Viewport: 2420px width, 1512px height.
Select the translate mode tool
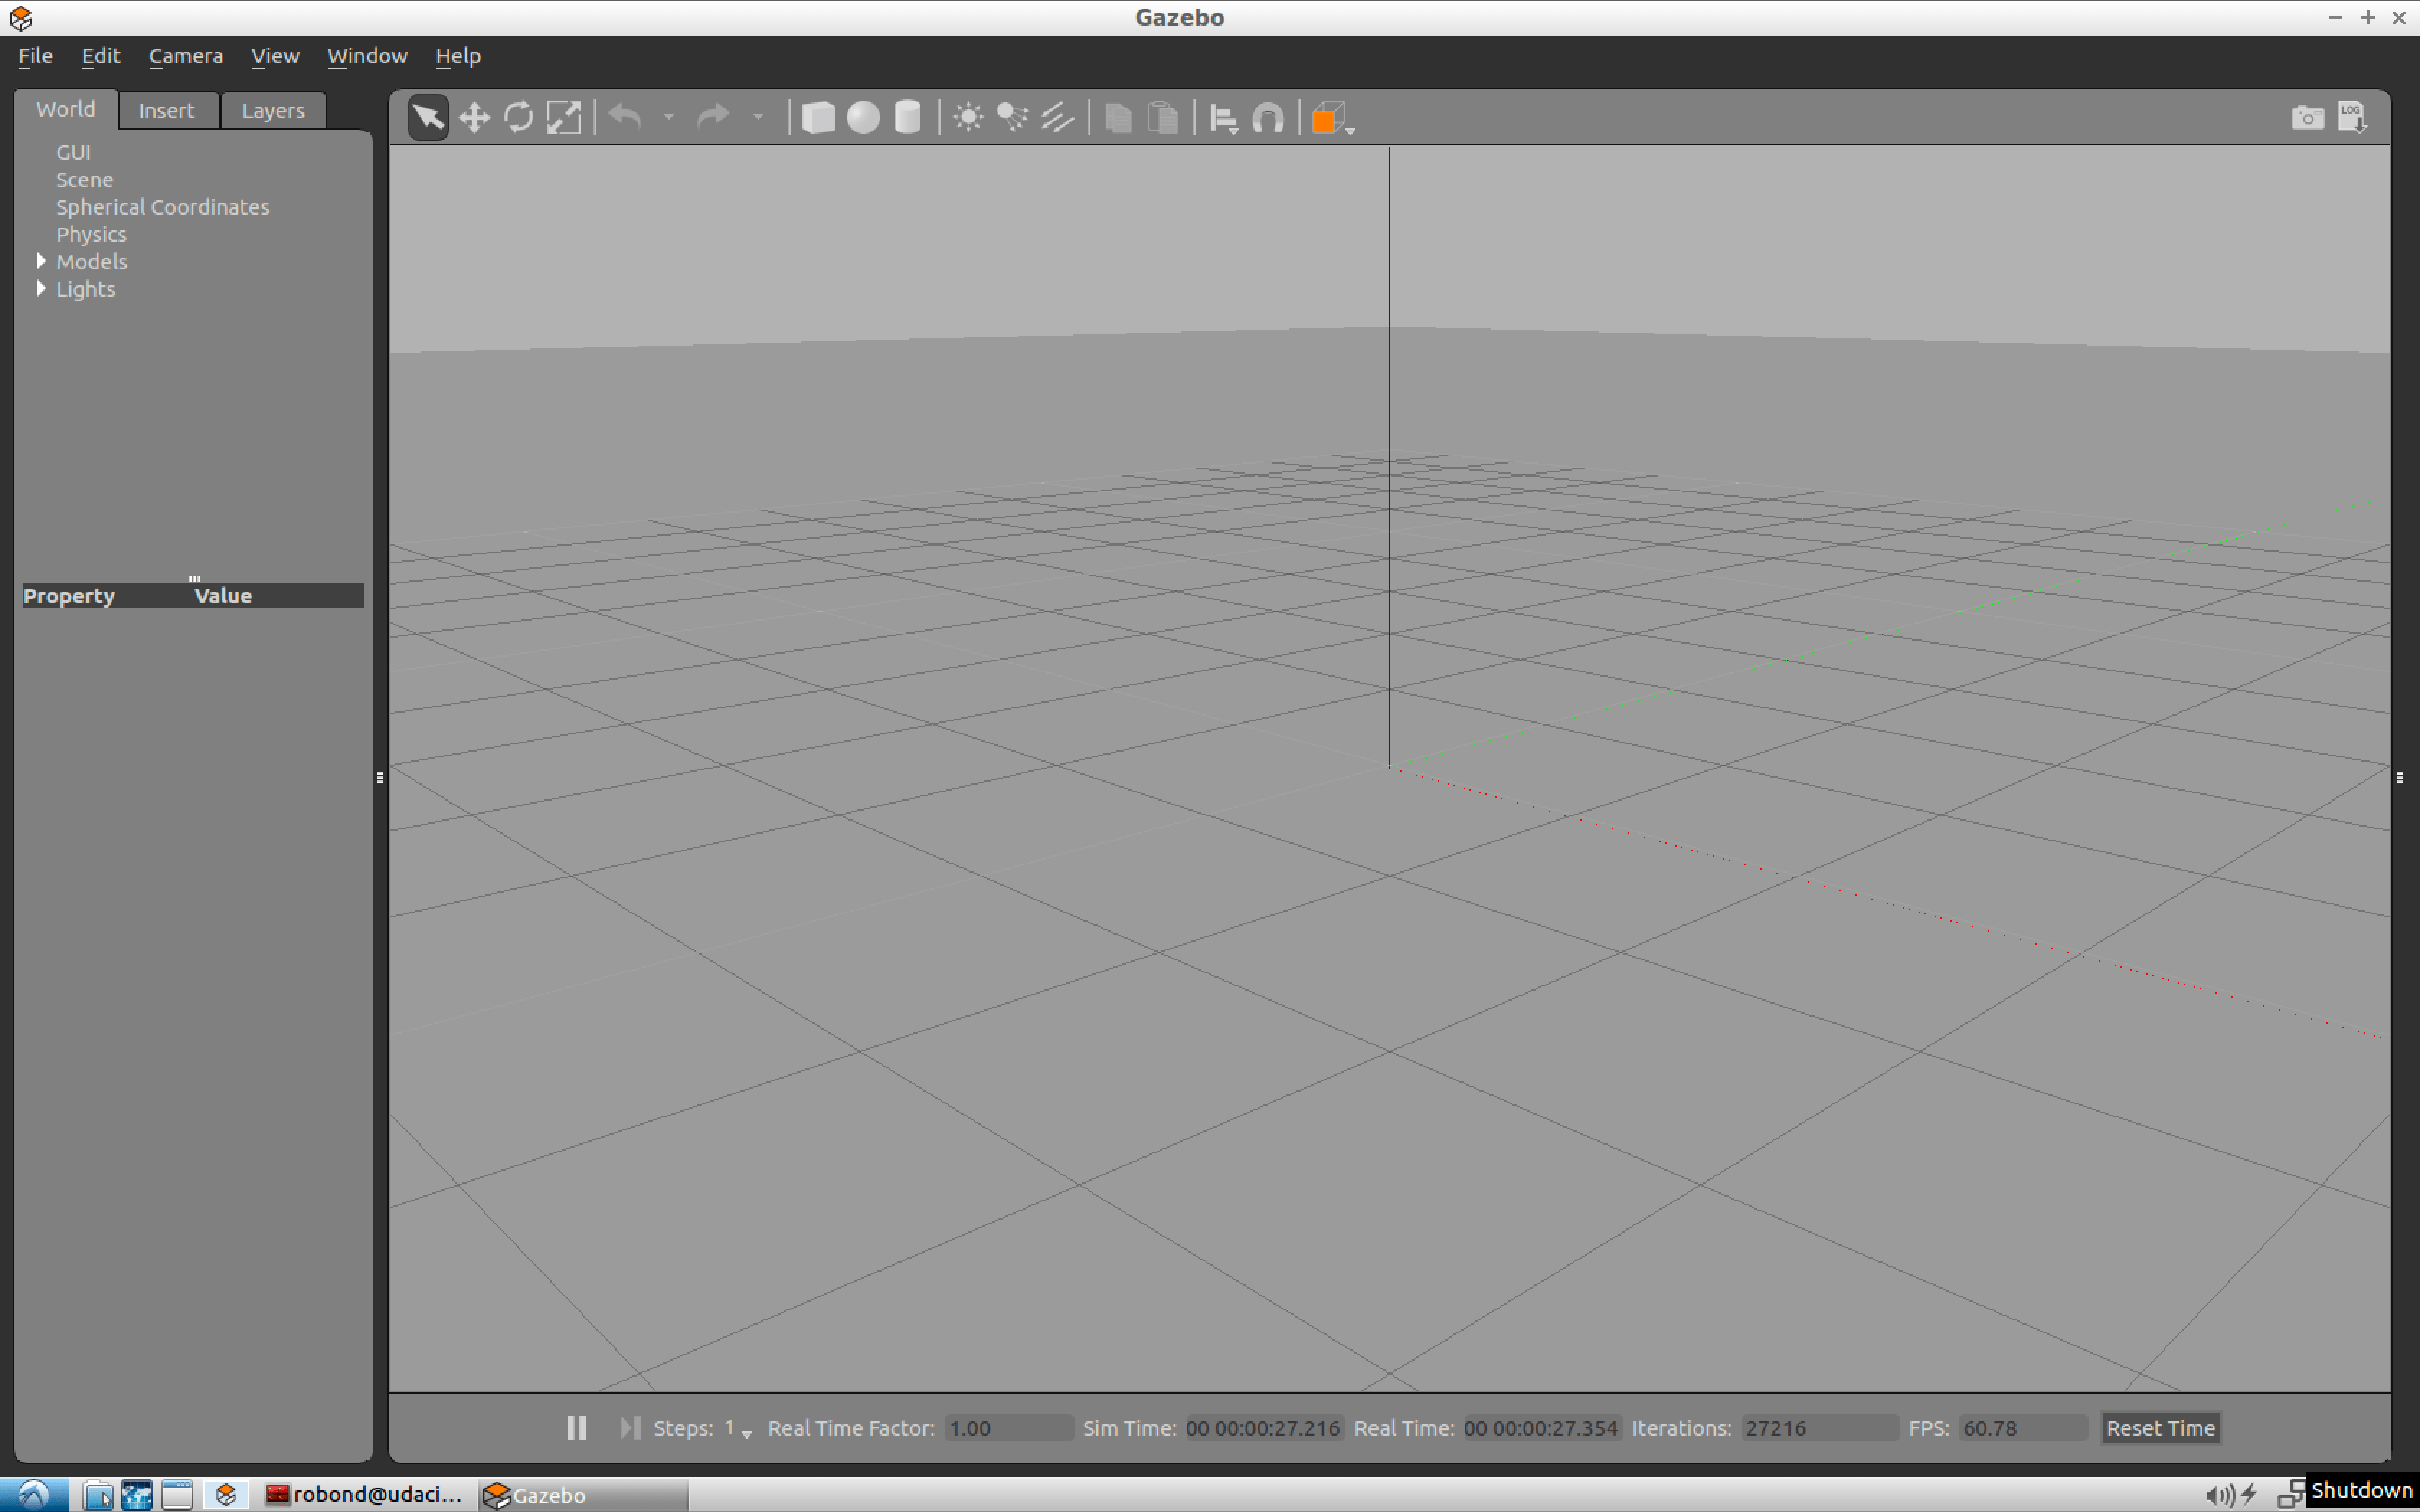tap(474, 118)
